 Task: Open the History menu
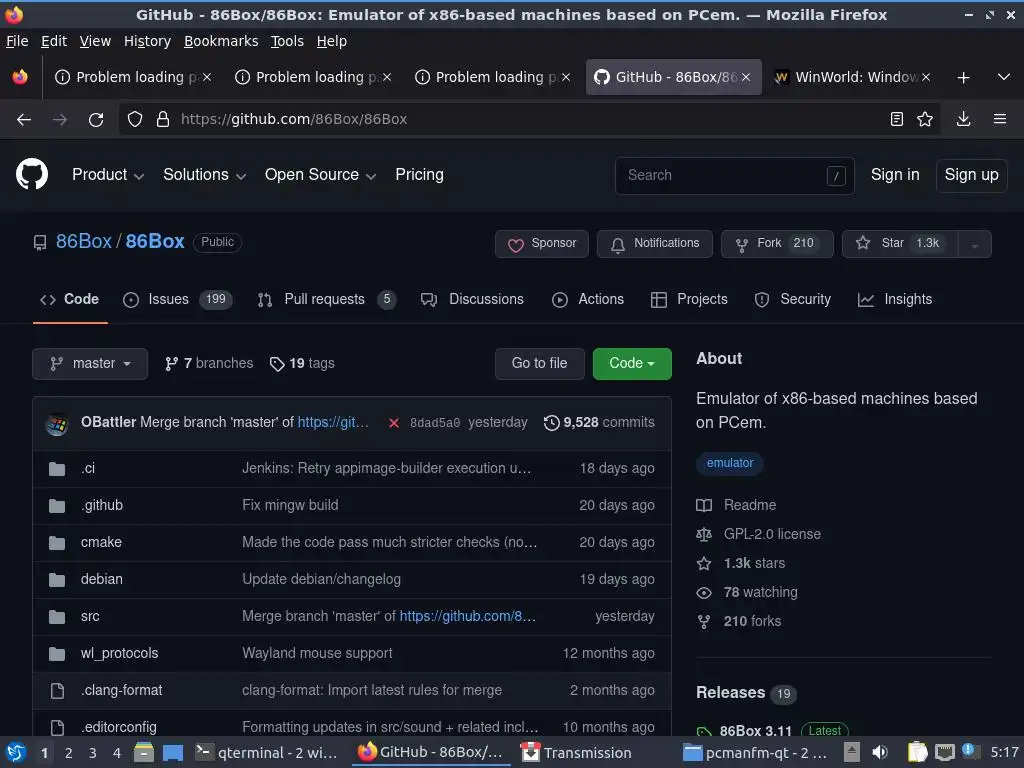[147, 41]
